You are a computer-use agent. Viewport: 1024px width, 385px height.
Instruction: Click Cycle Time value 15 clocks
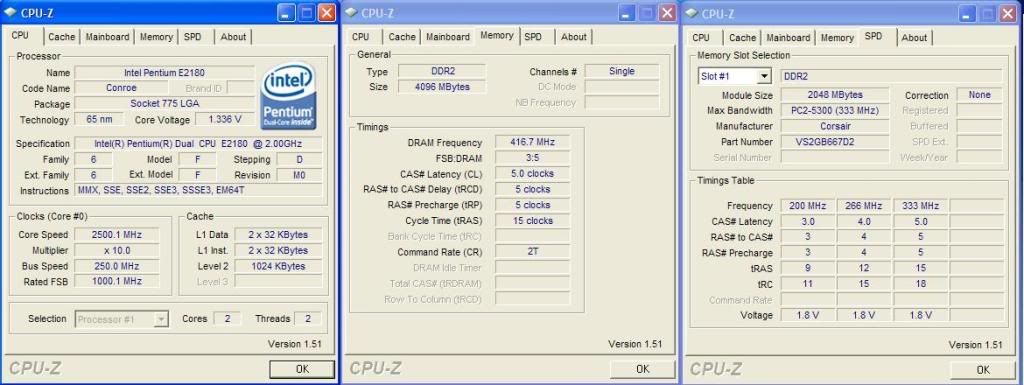[x=532, y=221]
